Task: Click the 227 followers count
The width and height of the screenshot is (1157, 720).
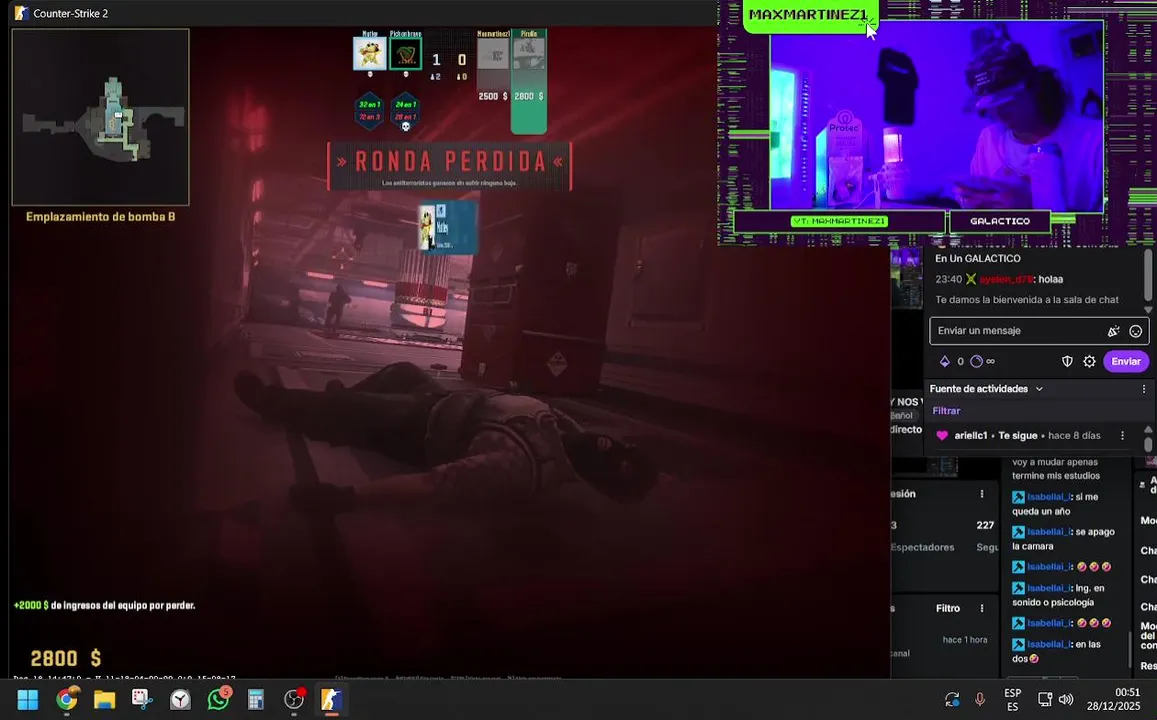Action: (x=985, y=525)
